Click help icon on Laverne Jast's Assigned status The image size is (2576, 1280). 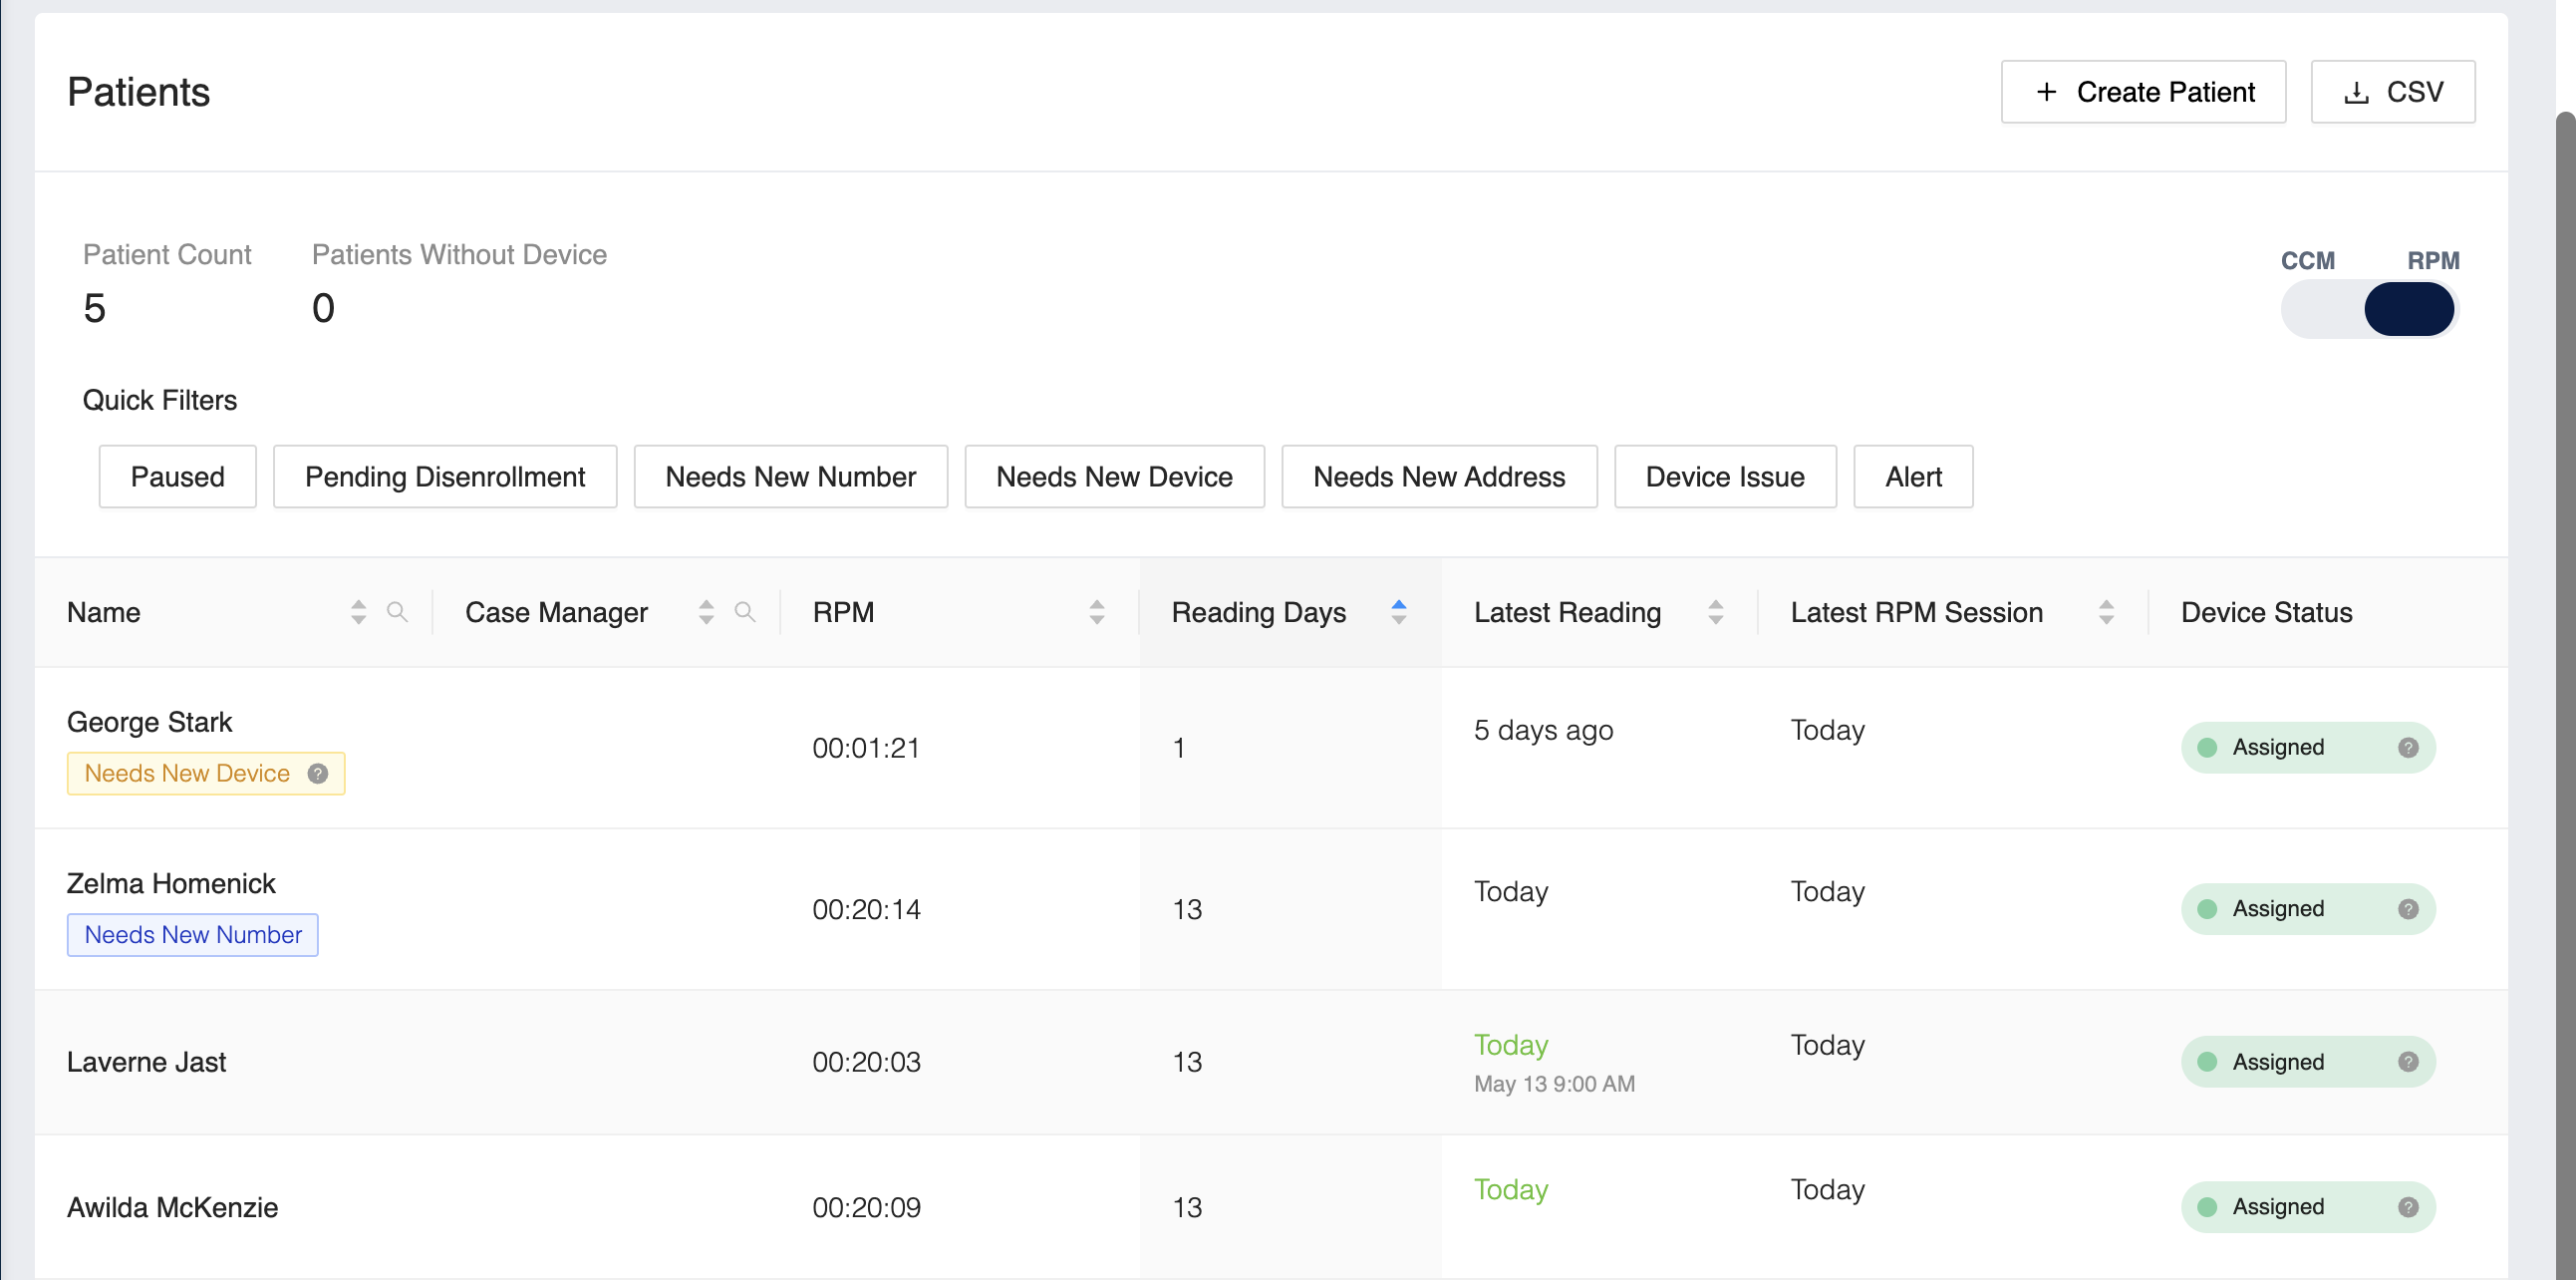(x=2408, y=1061)
